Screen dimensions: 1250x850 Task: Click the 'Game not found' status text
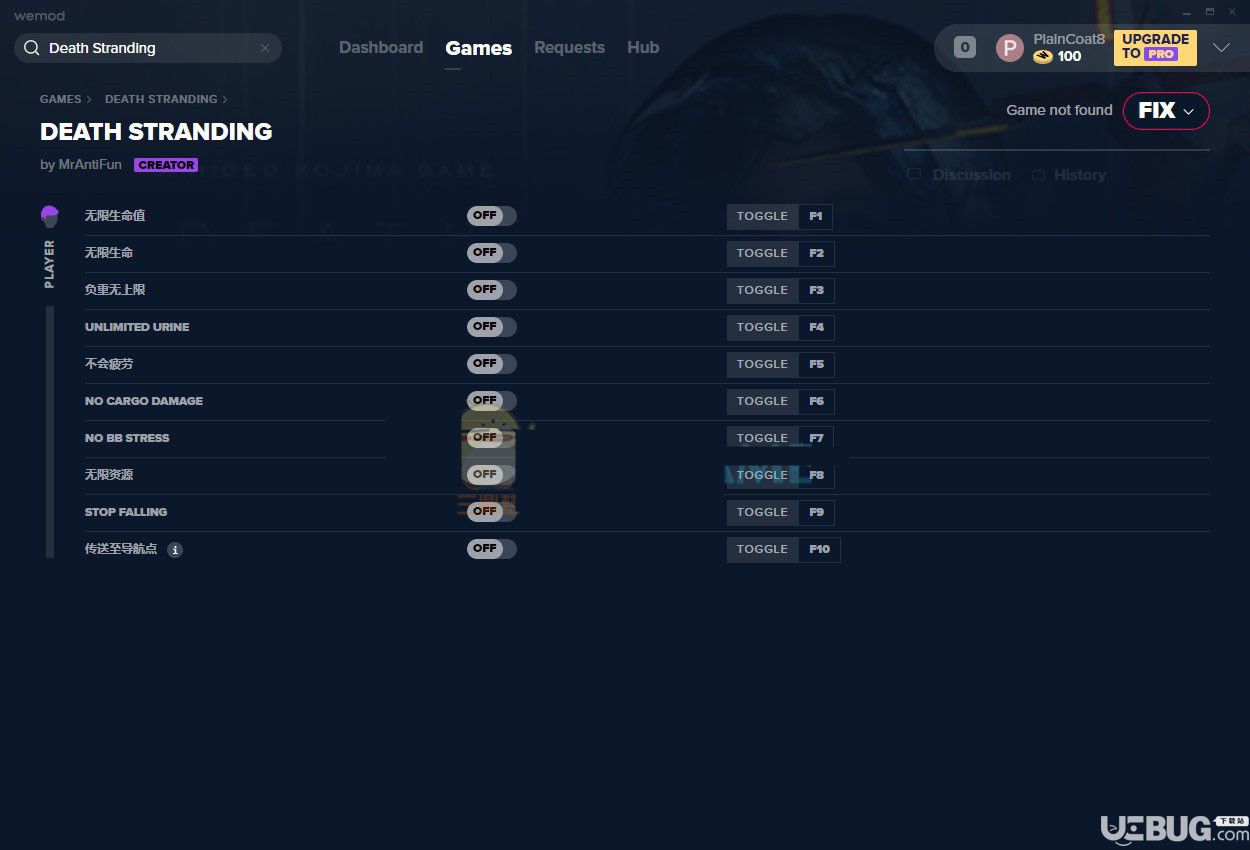pos(1059,111)
